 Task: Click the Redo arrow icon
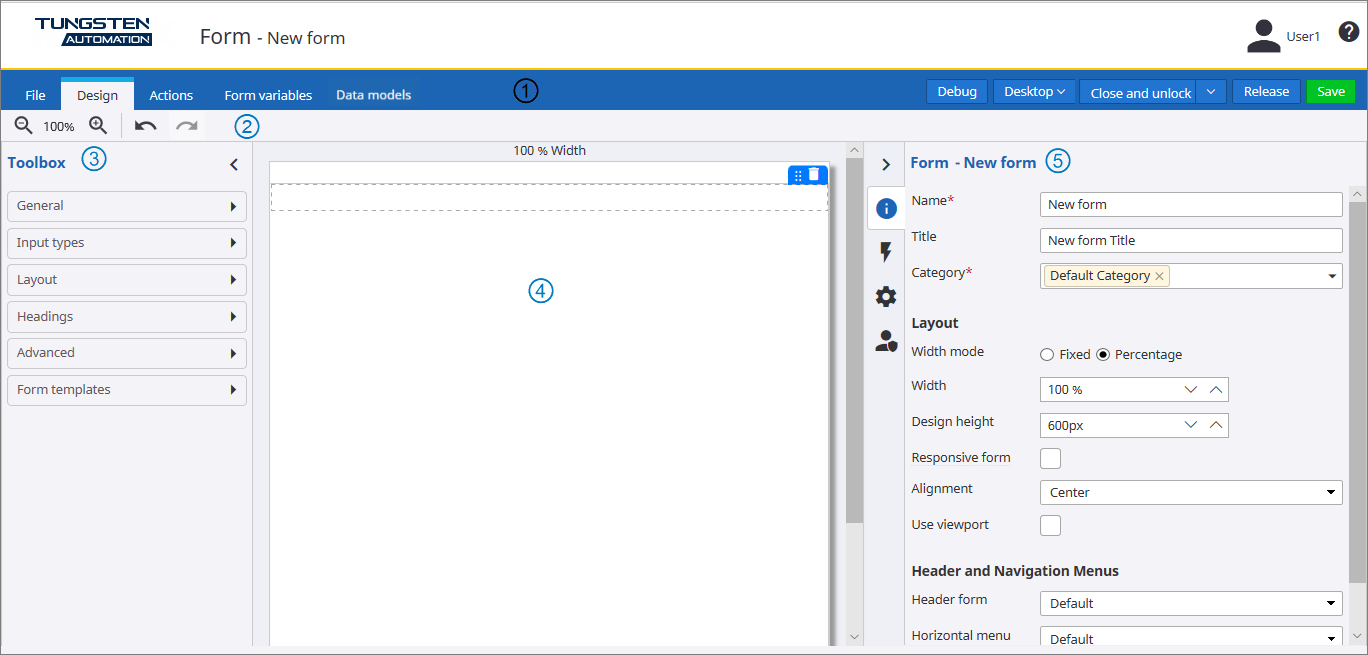[186, 125]
